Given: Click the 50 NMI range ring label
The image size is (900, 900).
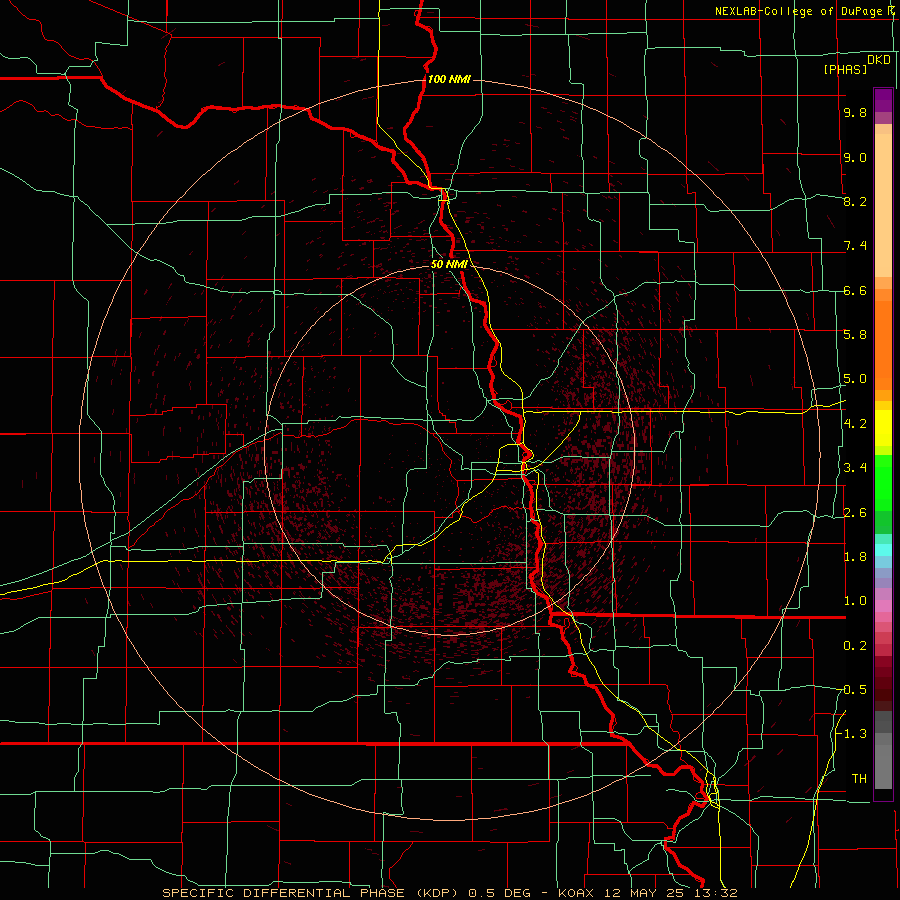Looking at the screenshot, I should click(x=449, y=264).
